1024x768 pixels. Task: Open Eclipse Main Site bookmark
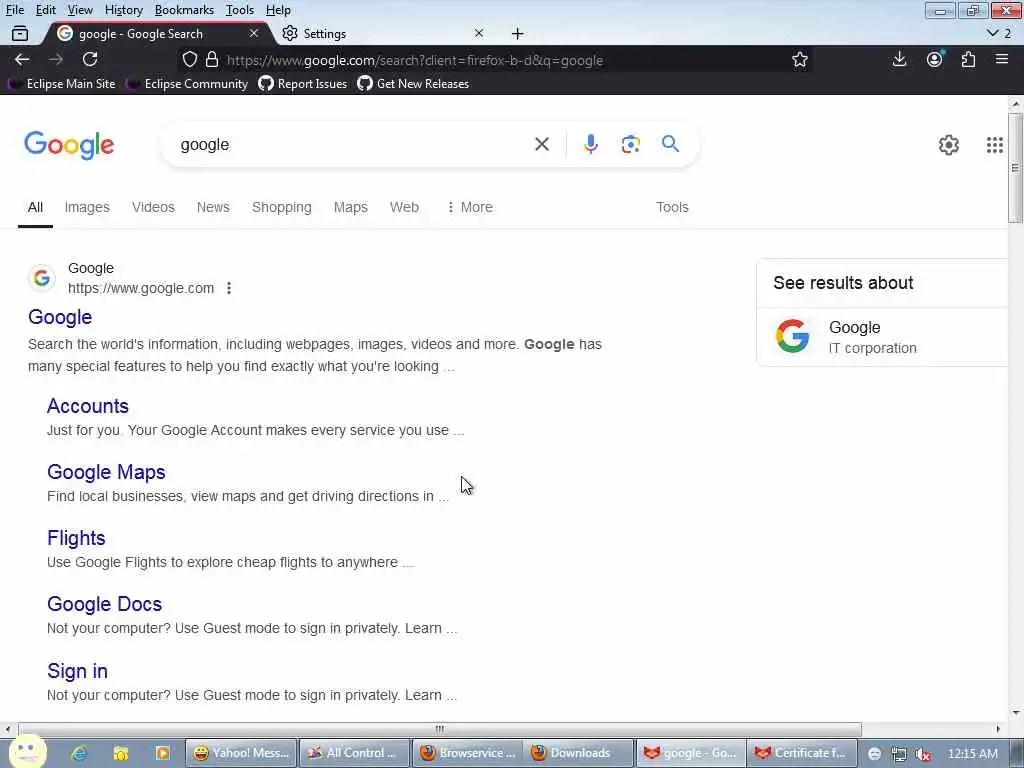(x=61, y=84)
